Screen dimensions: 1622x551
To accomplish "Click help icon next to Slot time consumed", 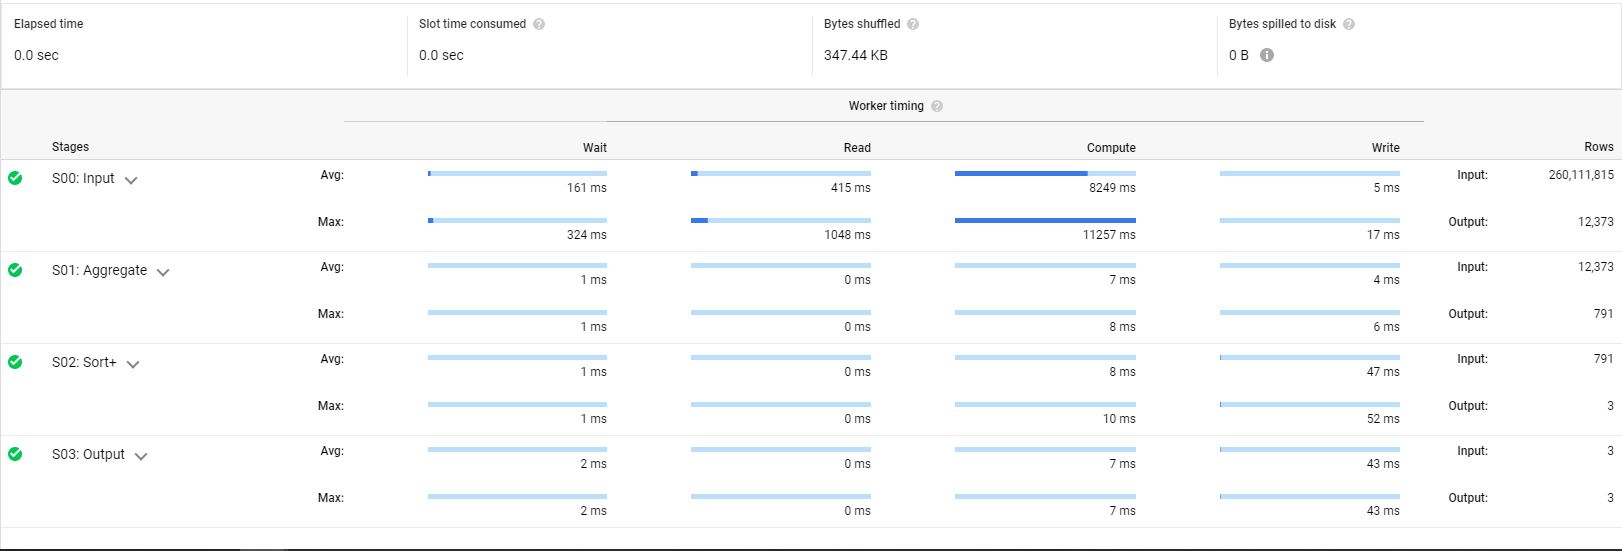I will coord(539,24).
